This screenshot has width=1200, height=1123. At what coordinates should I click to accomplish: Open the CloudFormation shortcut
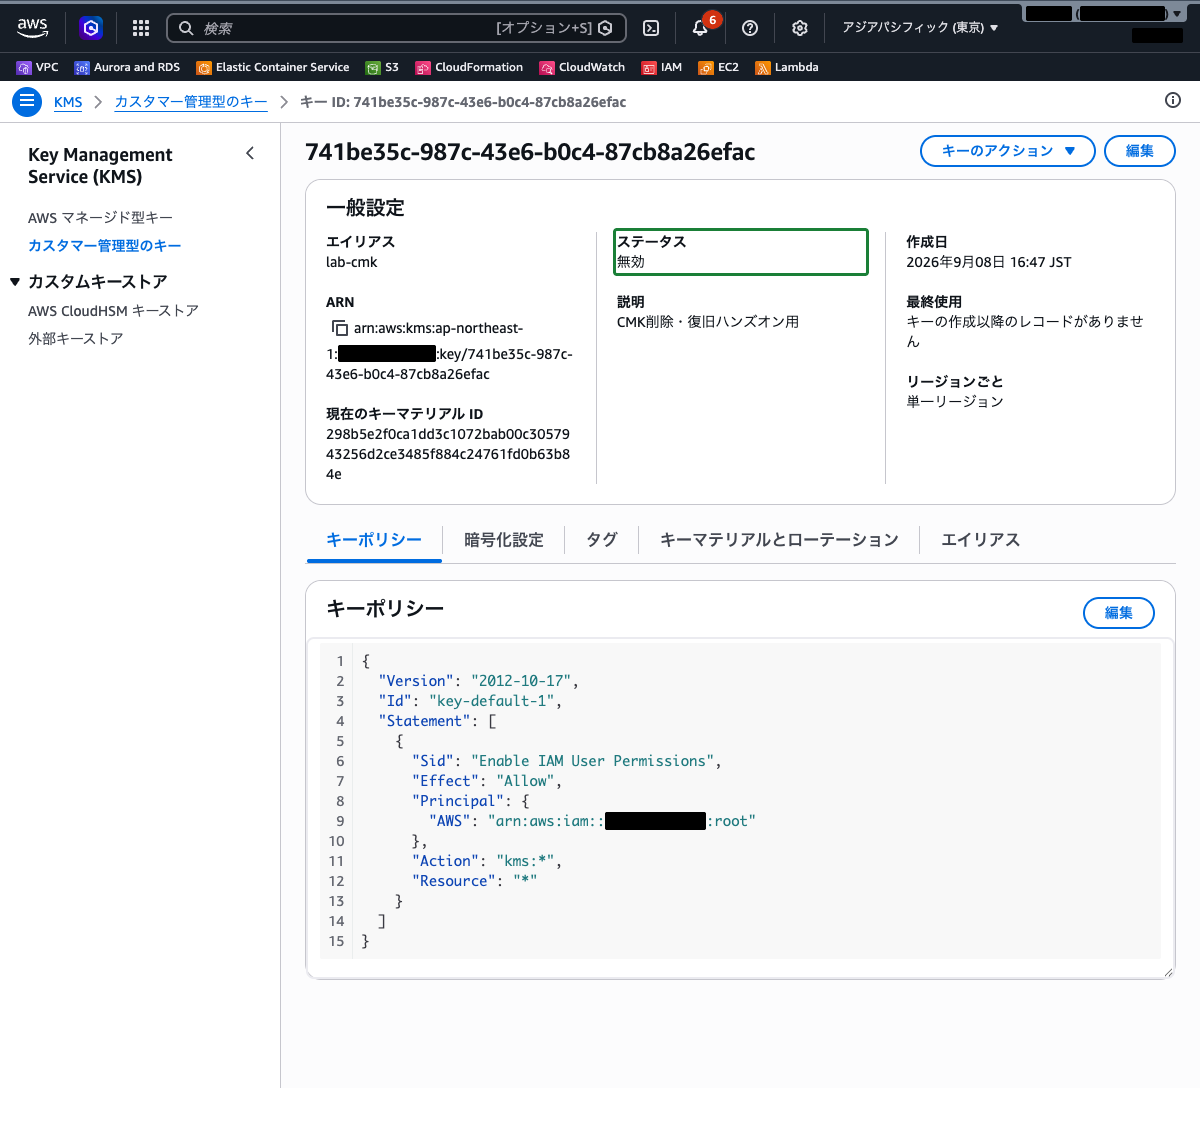coord(469,67)
